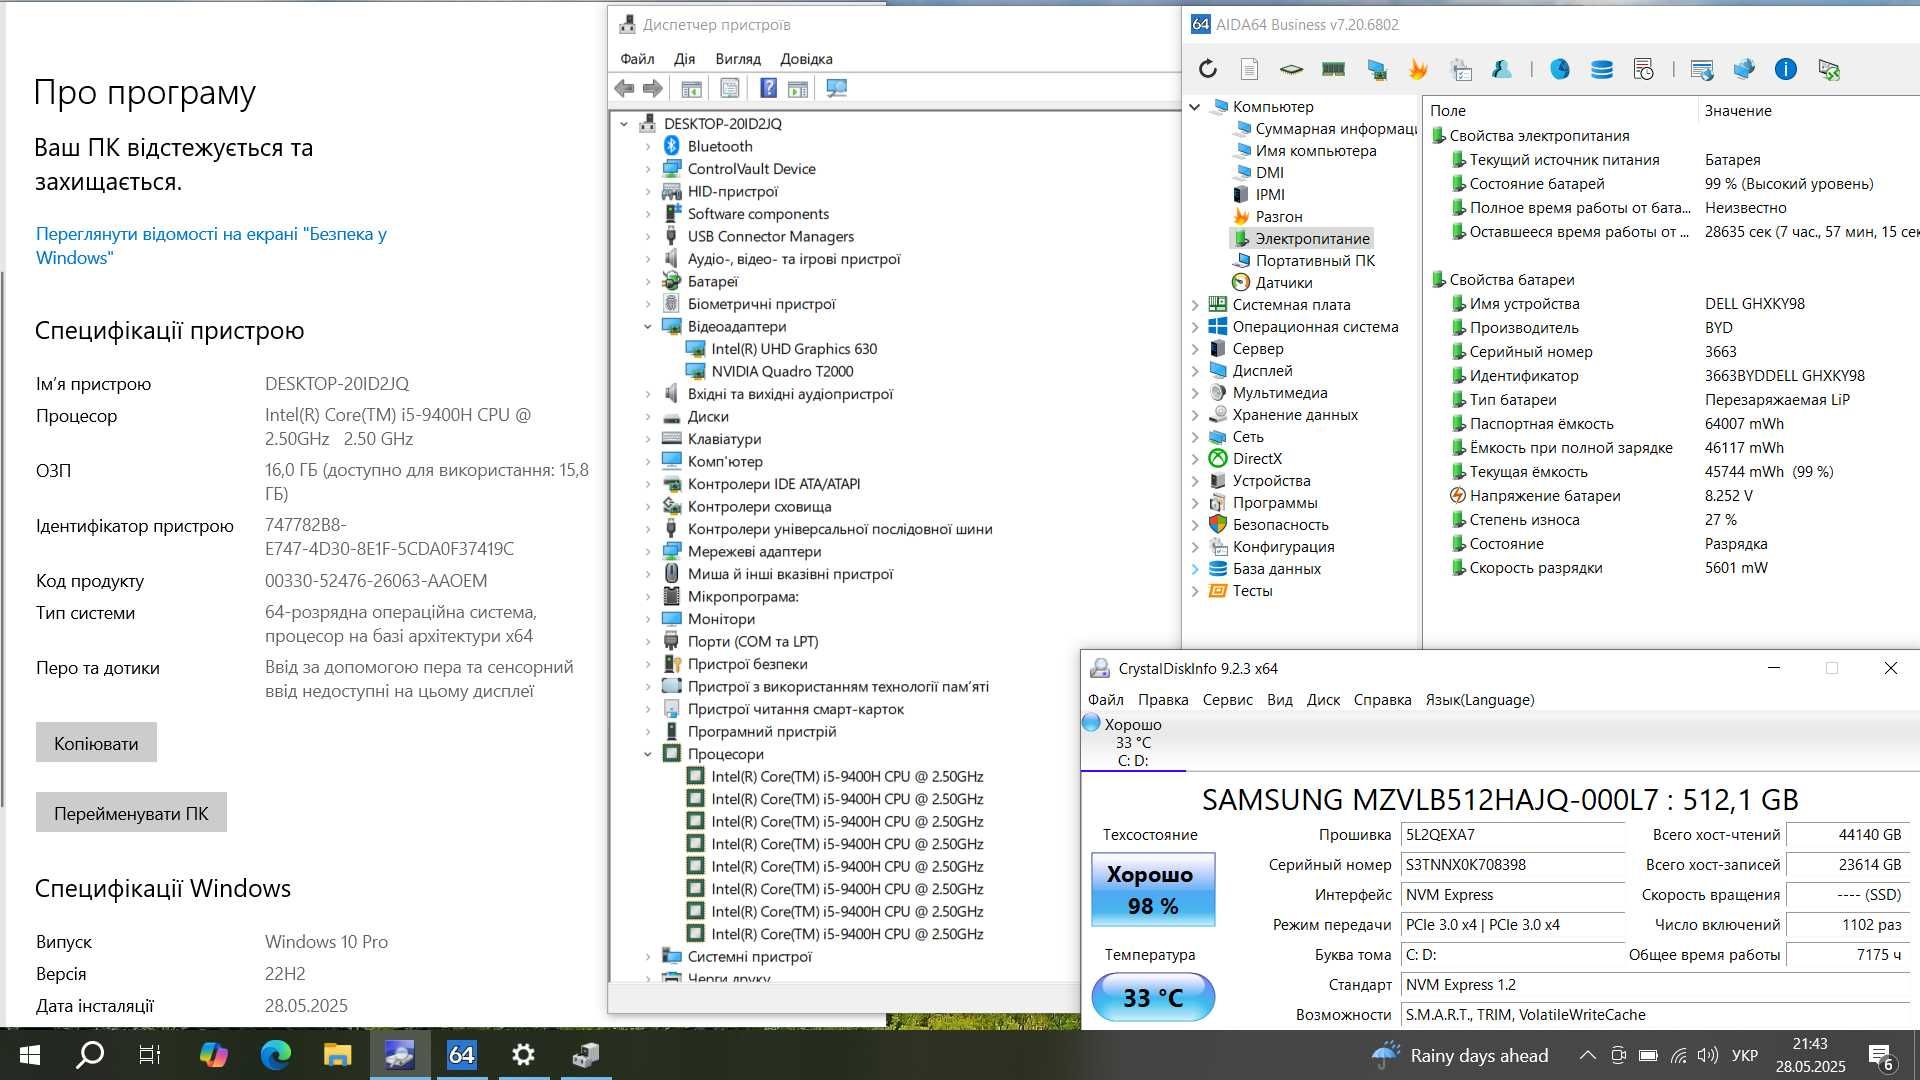This screenshot has width=1920, height=1080.
Task: Click the Копіювати button
Action: pyautogui.click(x=96, y=743)
